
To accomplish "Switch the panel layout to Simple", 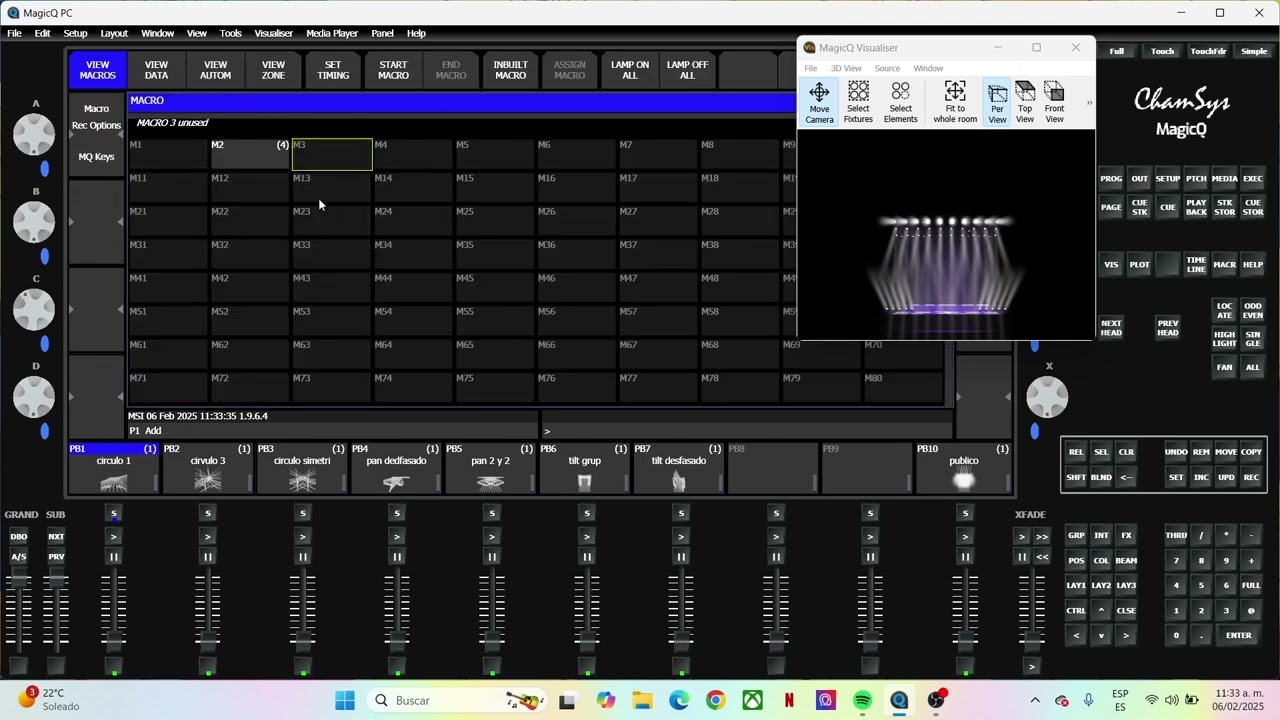I will click(x=1253, y=51).
